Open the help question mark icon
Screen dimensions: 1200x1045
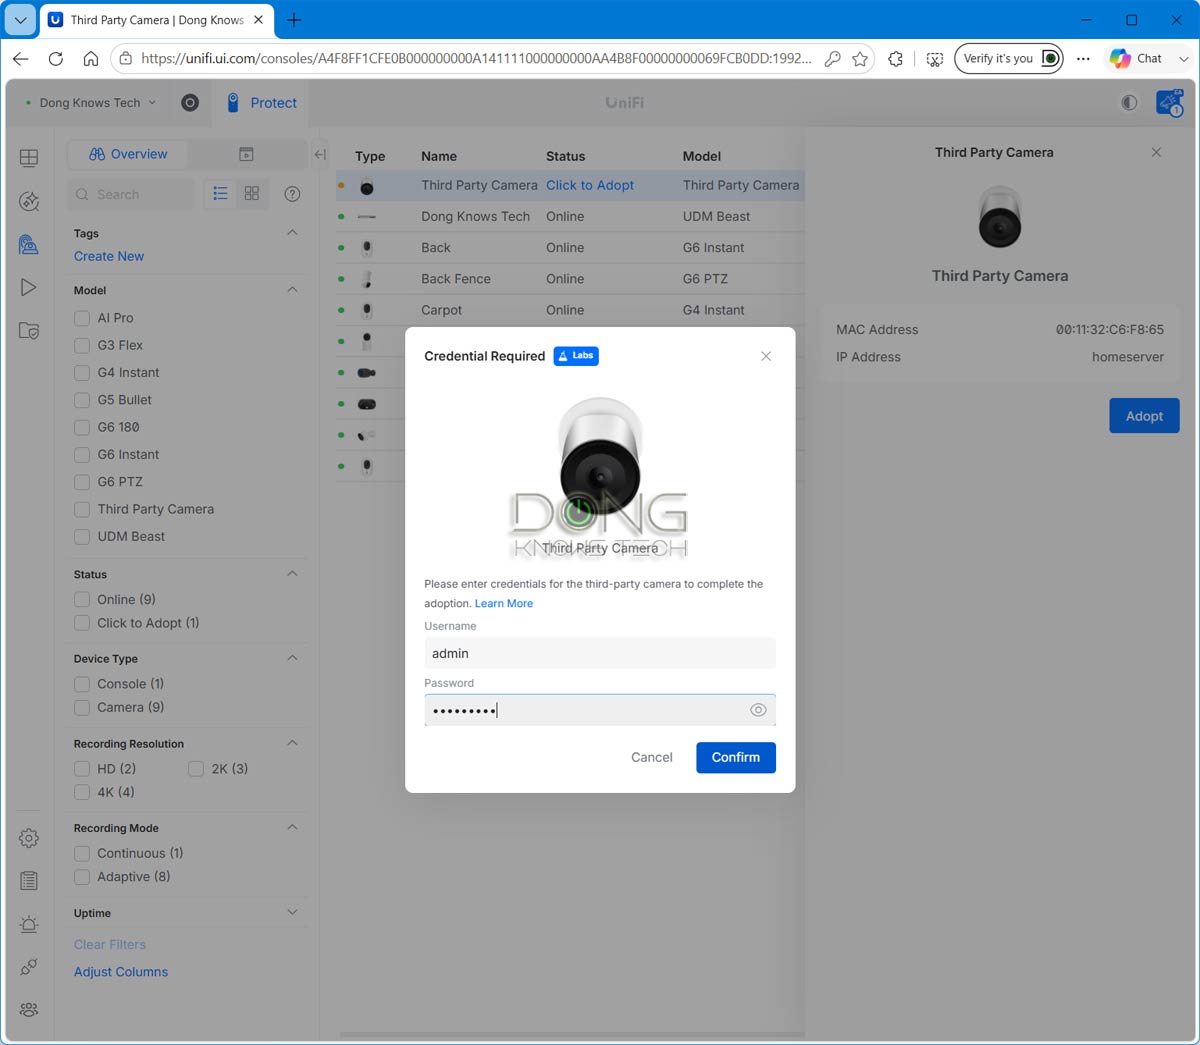[x=292, y=194]
